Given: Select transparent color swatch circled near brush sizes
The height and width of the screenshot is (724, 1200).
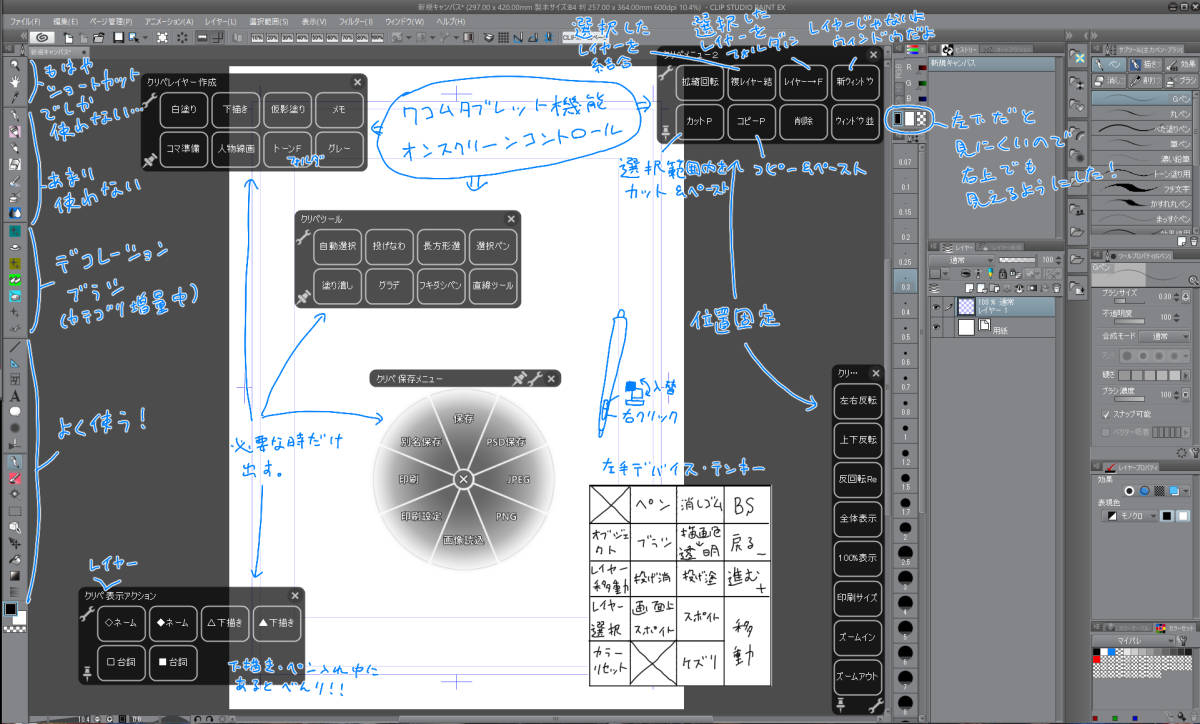Looking at the screenshot, I should tap(921, 118).
